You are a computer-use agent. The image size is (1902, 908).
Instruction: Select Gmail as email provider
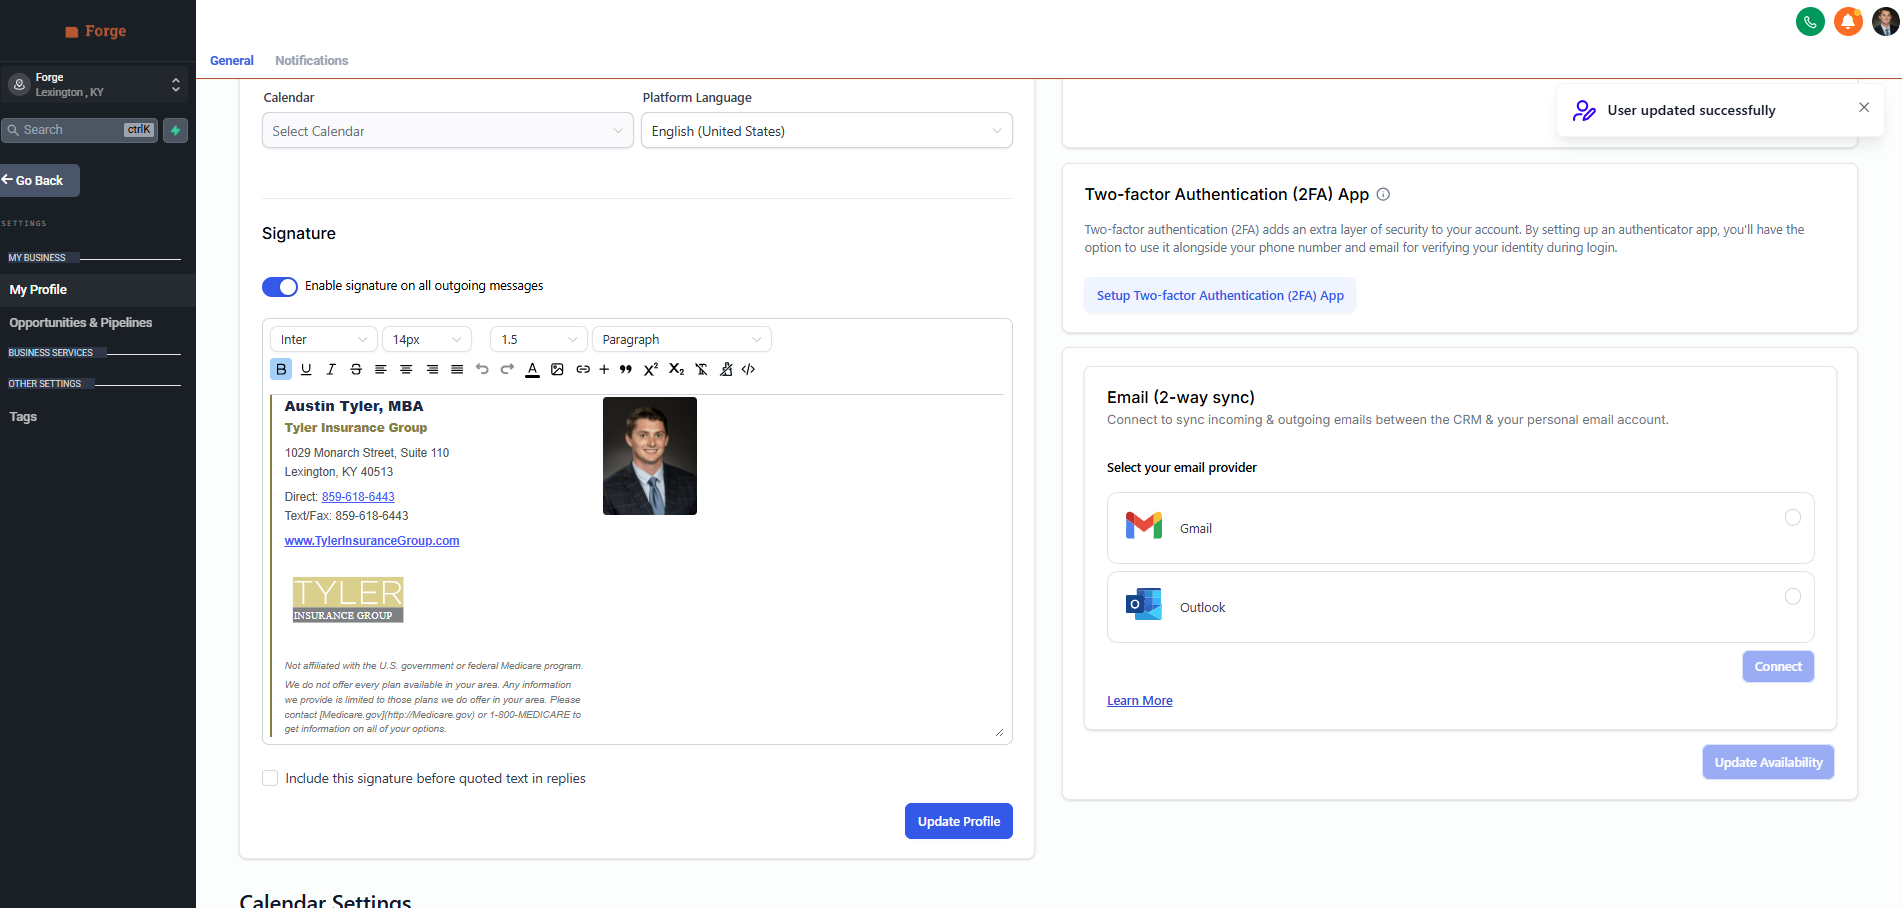pyautogui.click(x=1460, y=528)
